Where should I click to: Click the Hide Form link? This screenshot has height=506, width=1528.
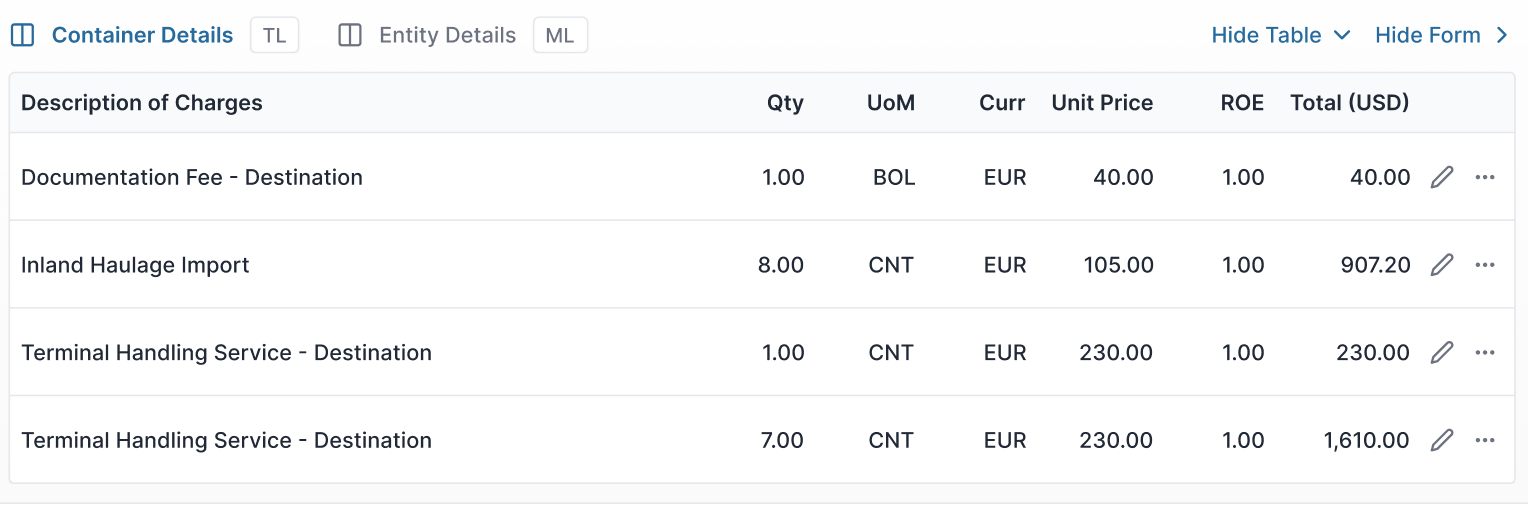(1427, 36)
